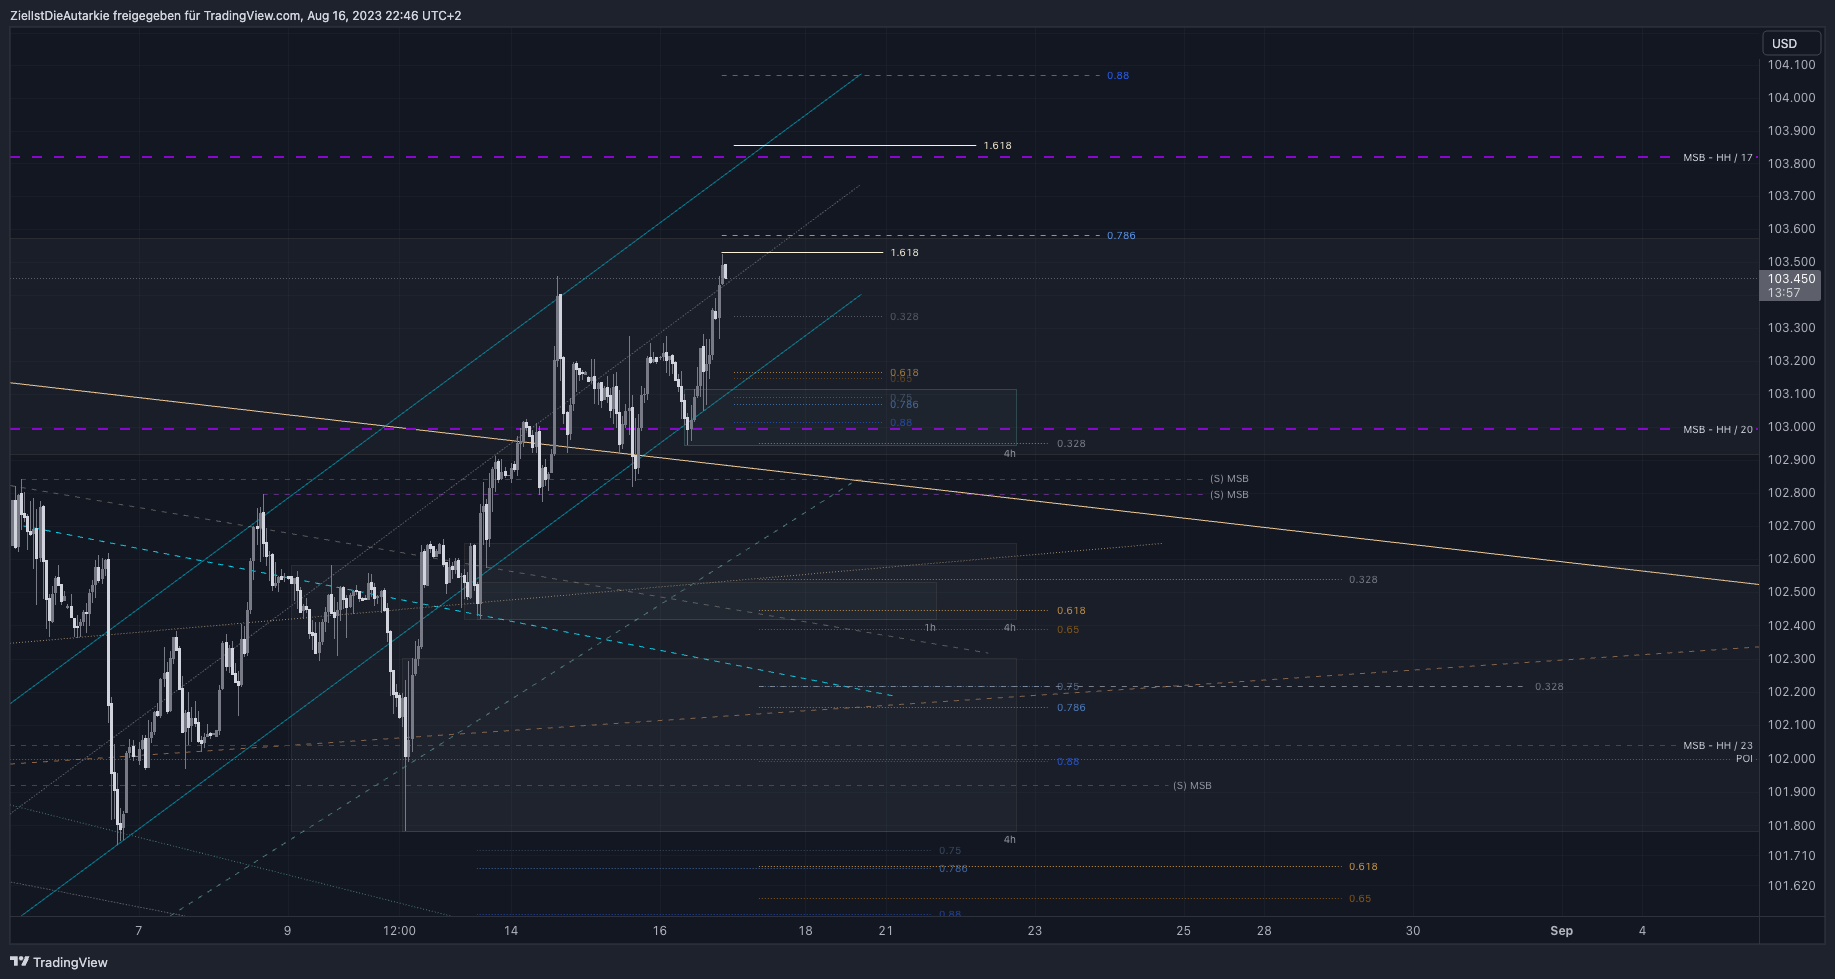Click date 9 on the time axis
The height and width of the screenshot is (979, 1835).
click(x=287, y=931)
